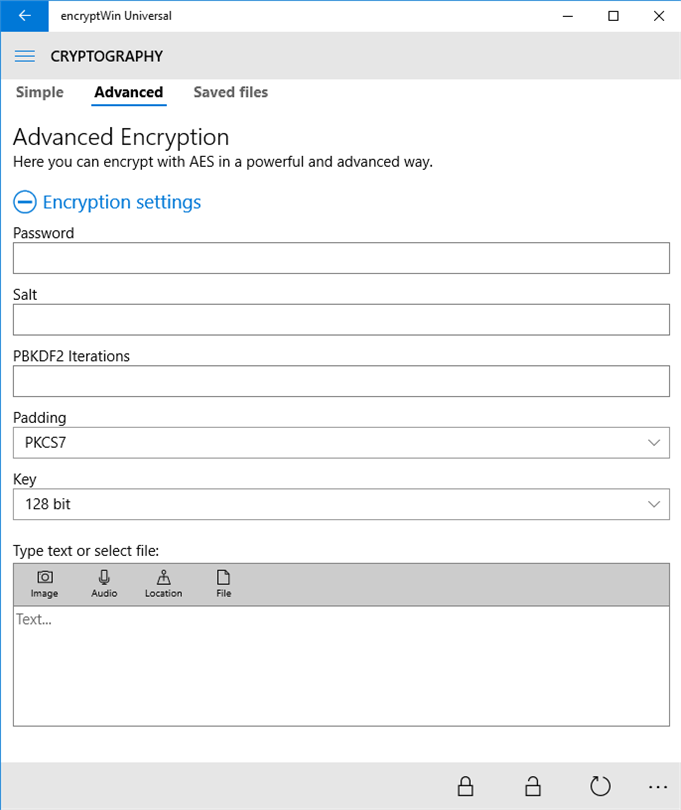
Task: Switch to the Simple tab
Action: pyautogui.click(x=40, y=92)
